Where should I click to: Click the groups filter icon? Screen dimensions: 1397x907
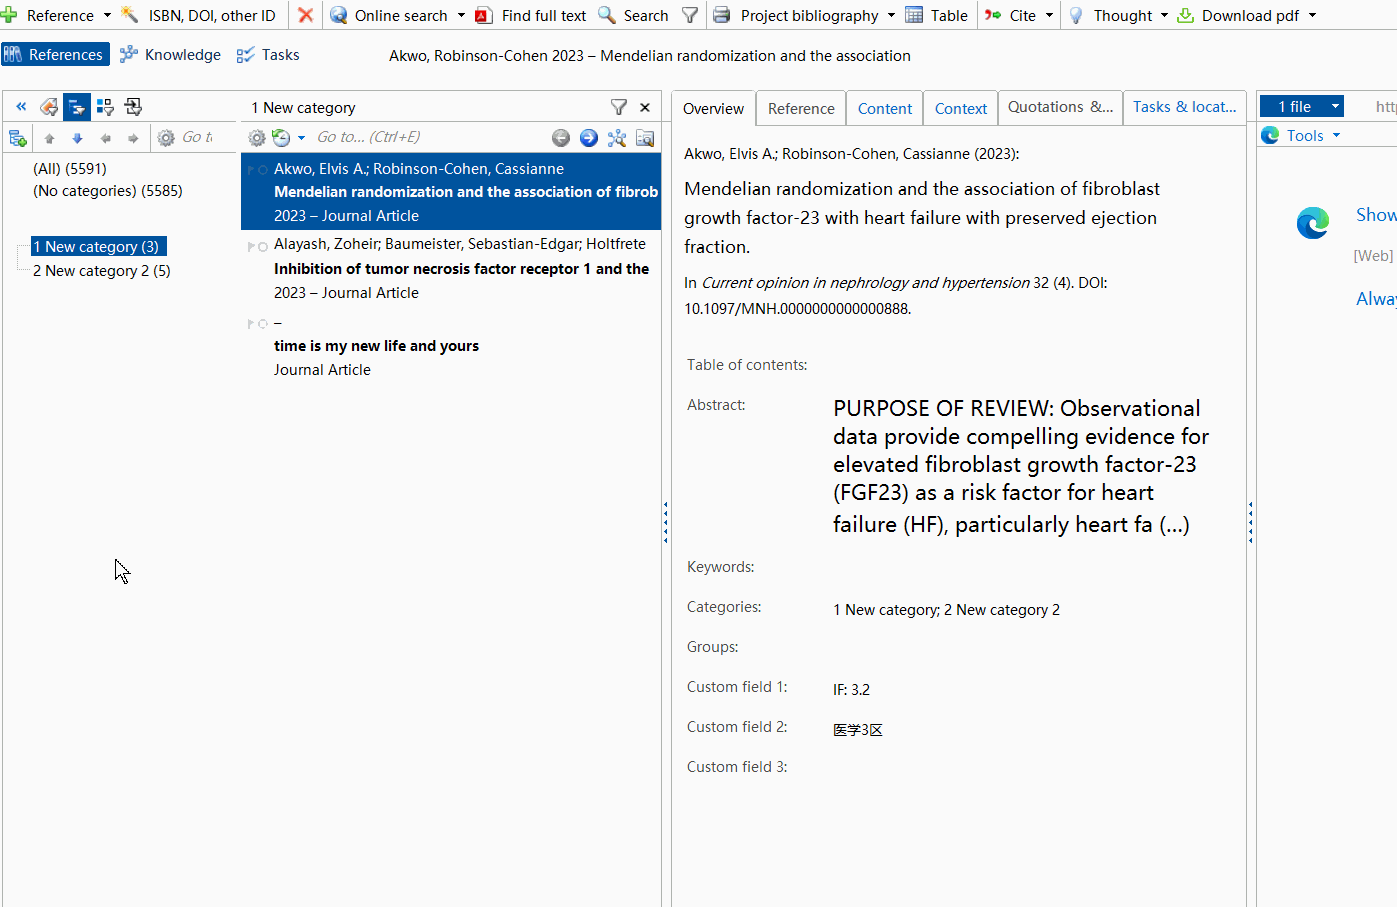(x=105, y=106)
